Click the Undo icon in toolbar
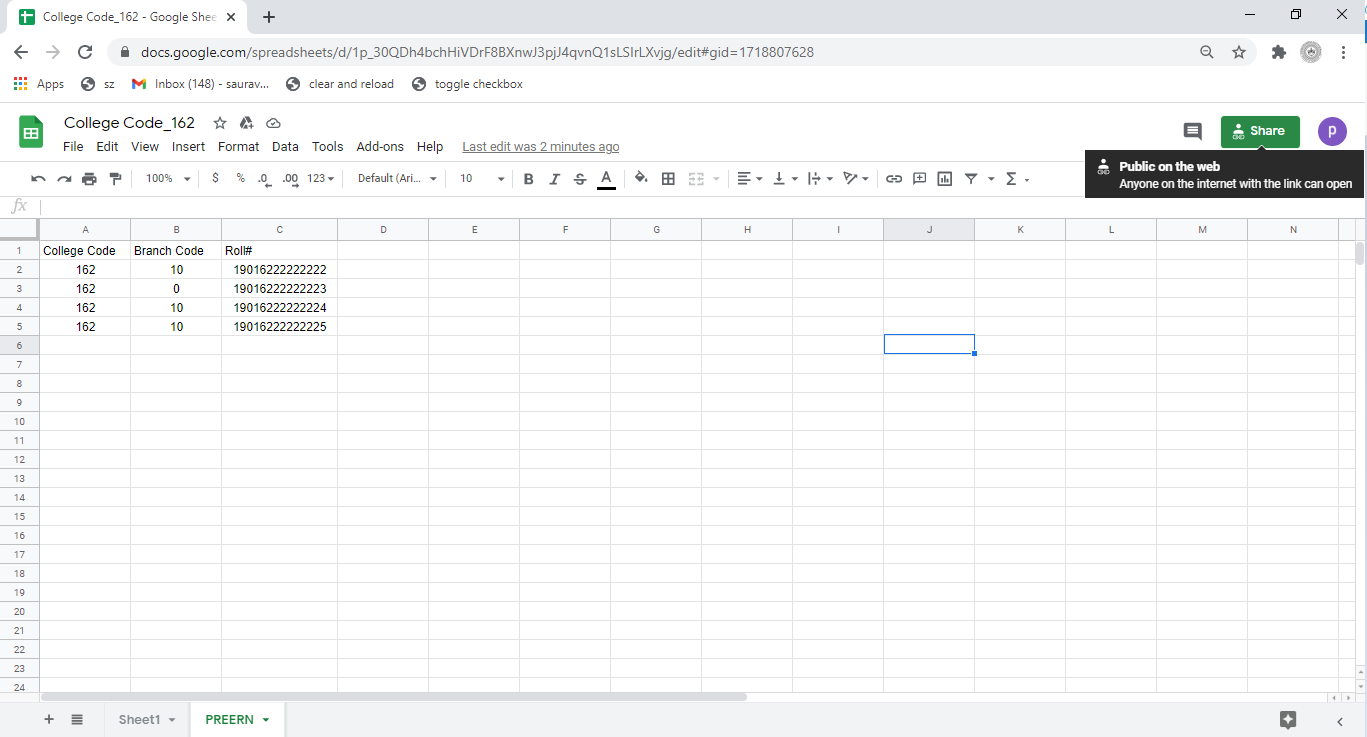1367x737 pixels. click(x=38, y=179)
